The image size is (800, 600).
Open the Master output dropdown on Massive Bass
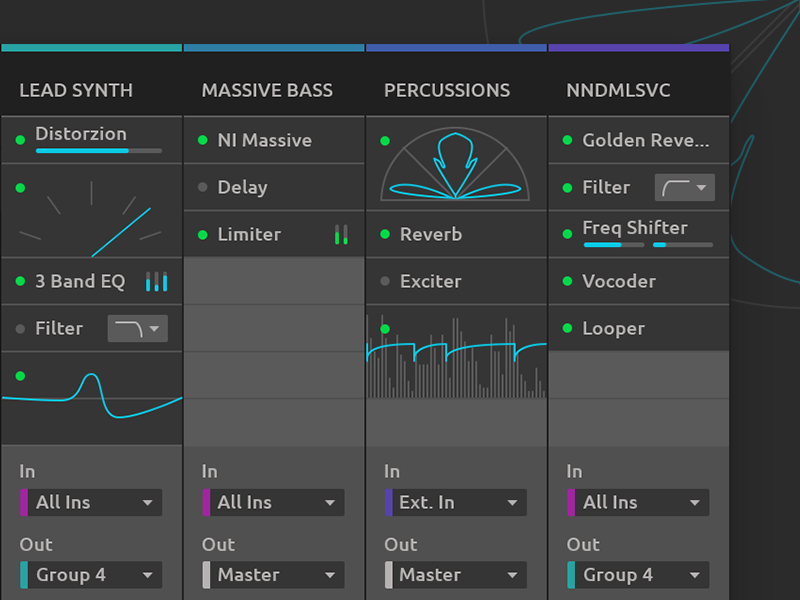[x=273, y=575]
